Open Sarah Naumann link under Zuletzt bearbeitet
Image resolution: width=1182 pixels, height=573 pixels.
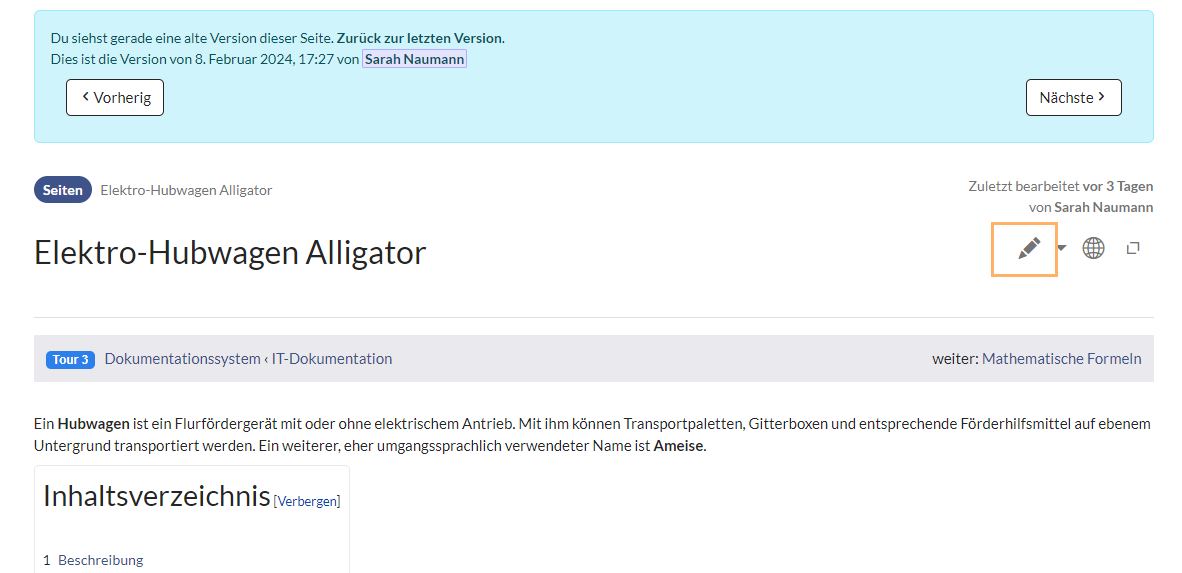coord(1104,207)
